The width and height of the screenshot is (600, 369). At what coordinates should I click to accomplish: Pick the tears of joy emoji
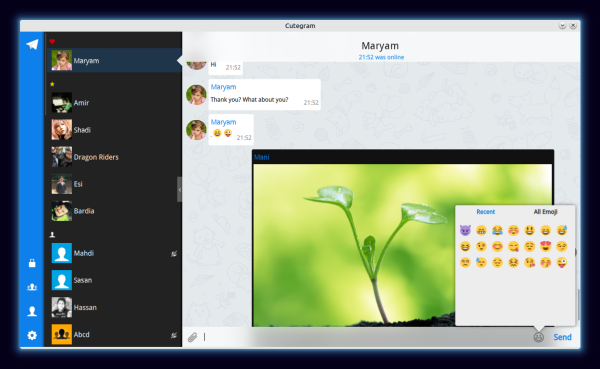pos(497,230)
